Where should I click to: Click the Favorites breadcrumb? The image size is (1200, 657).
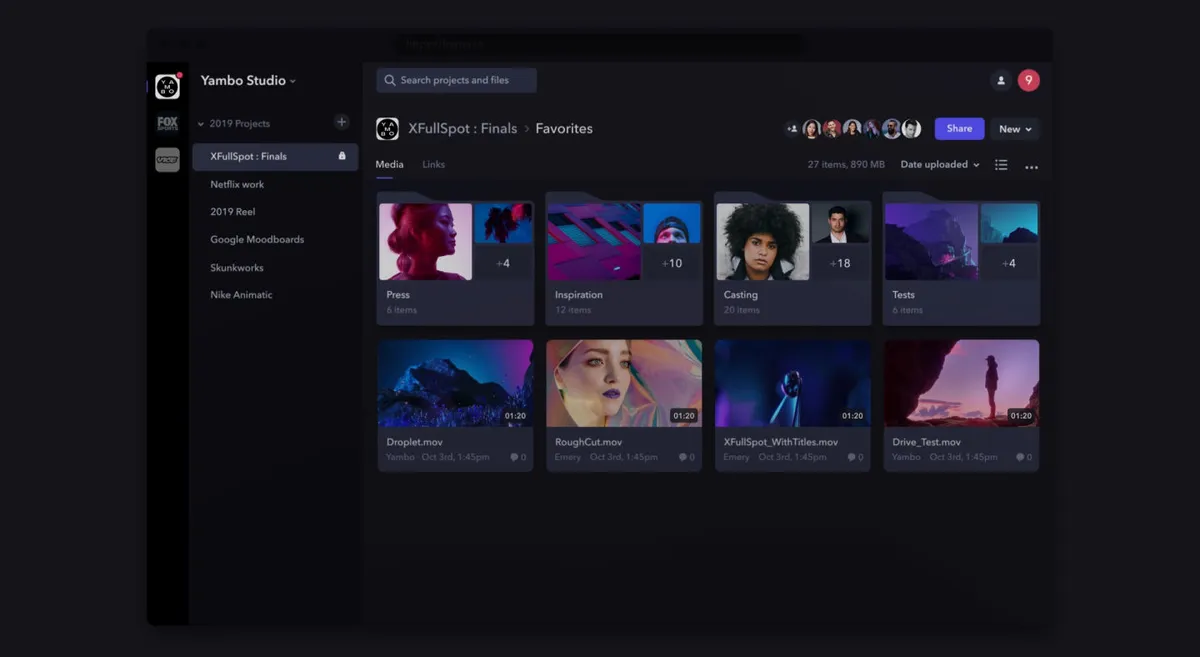click(564, 128)
